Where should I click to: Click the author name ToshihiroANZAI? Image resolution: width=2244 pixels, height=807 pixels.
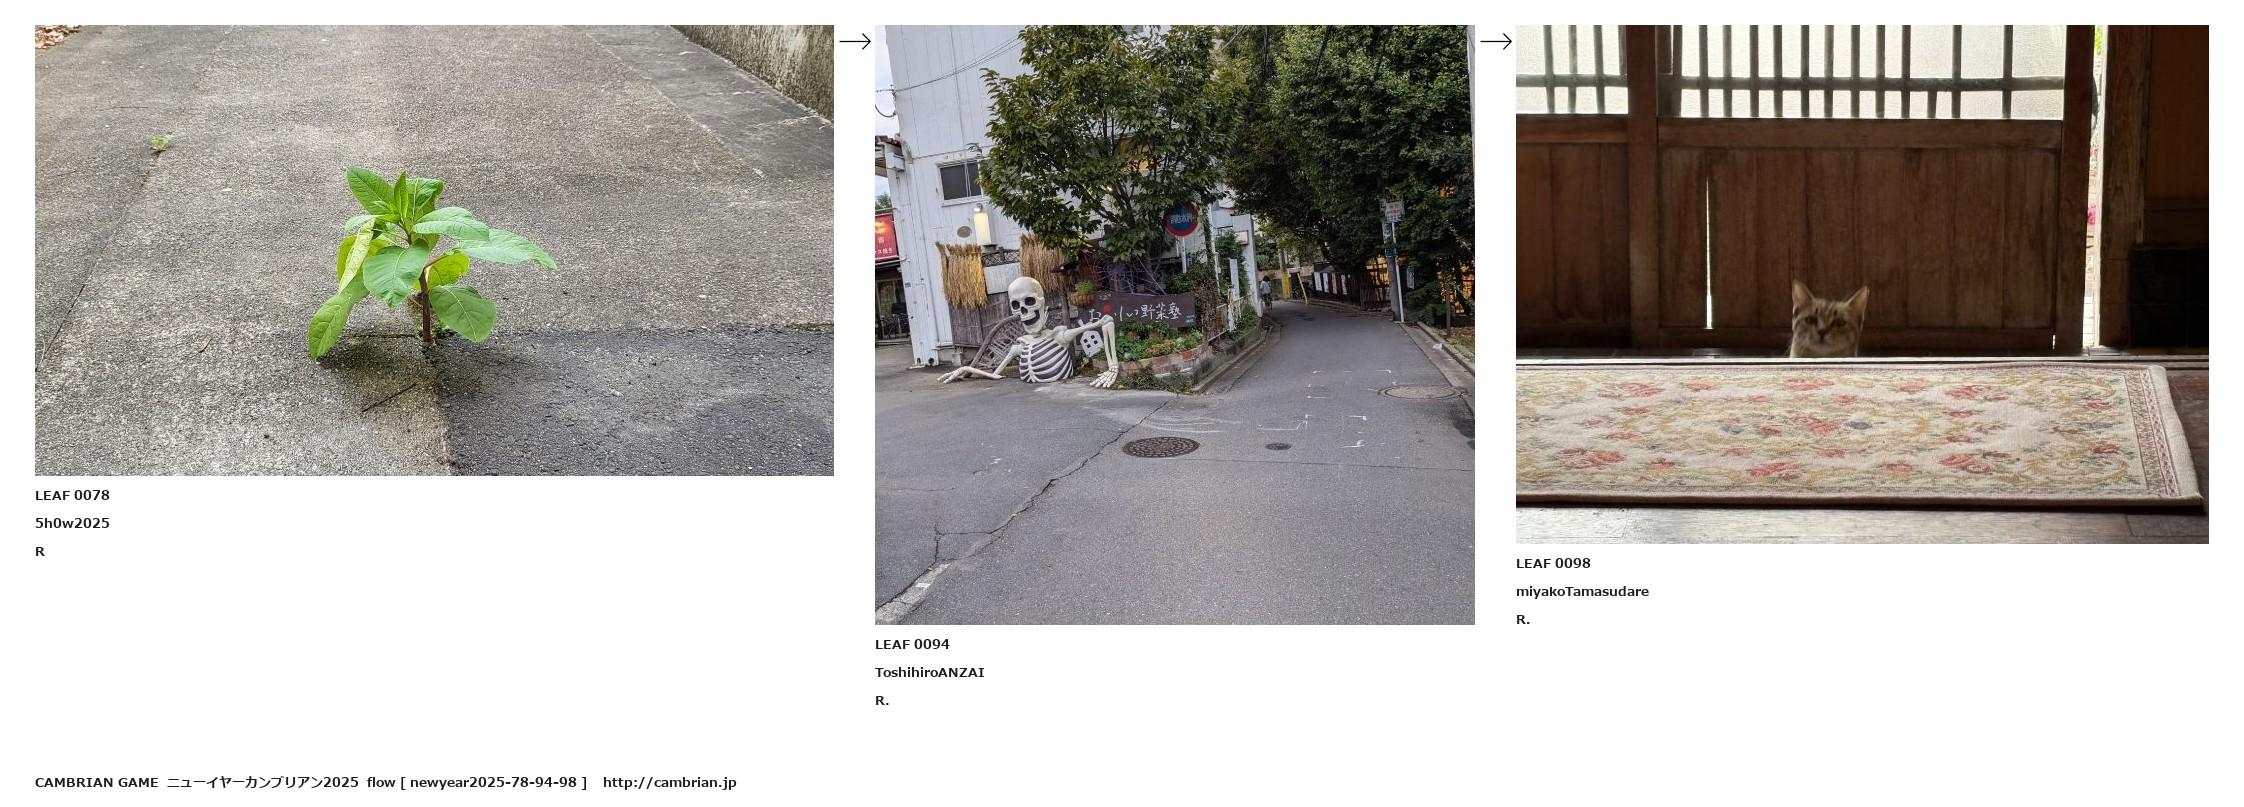point(929,672)
